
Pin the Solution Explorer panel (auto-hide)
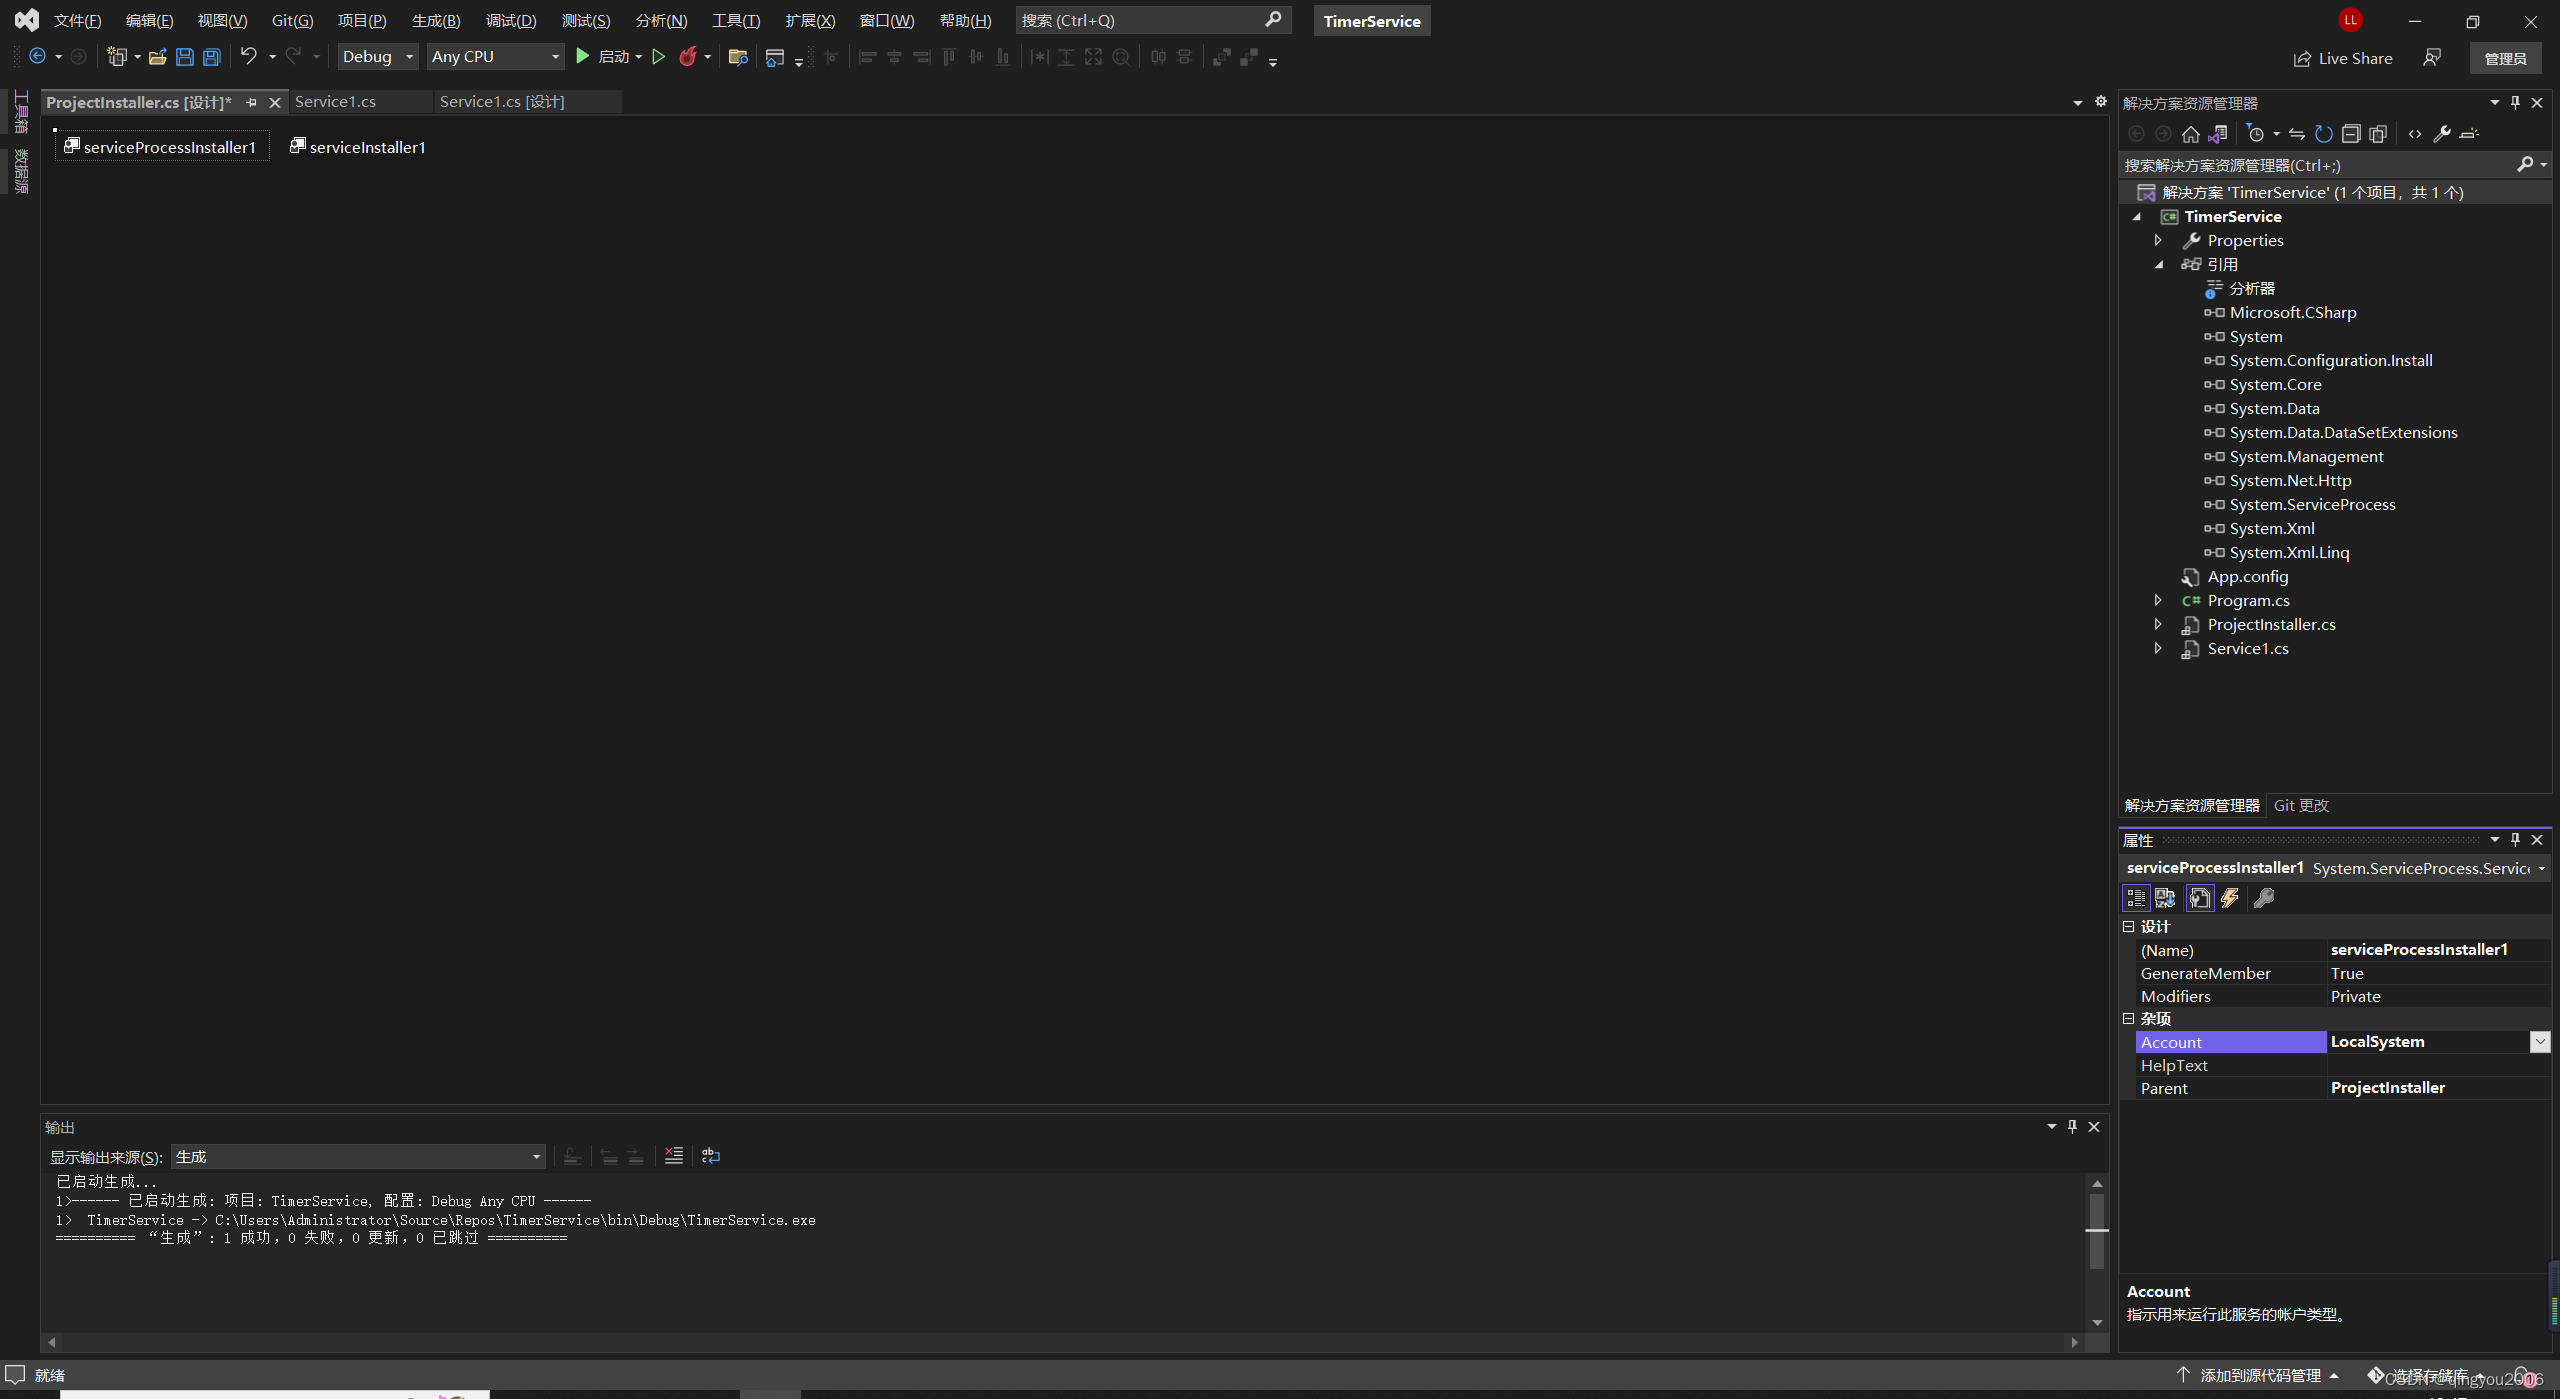pos(2516,102)
